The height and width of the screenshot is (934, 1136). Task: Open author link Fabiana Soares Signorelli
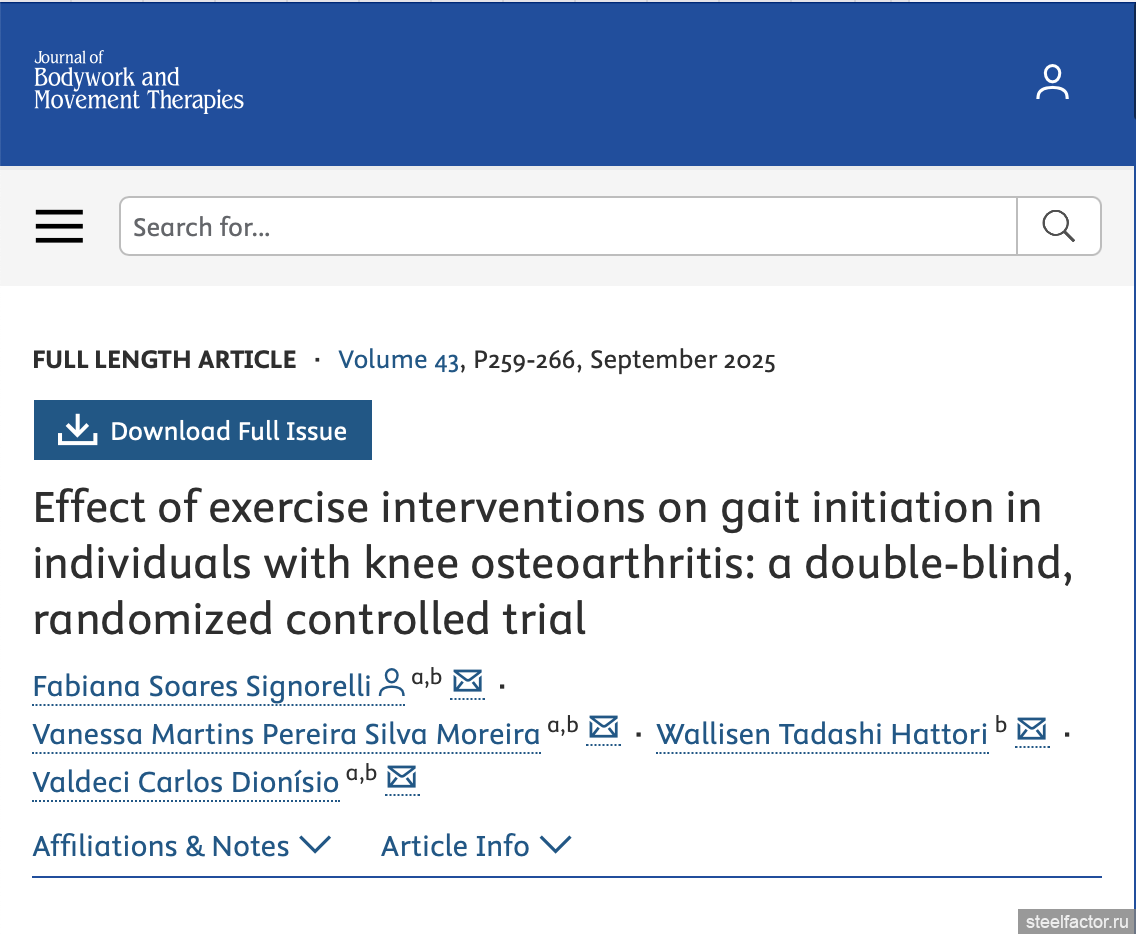point(201,687)
